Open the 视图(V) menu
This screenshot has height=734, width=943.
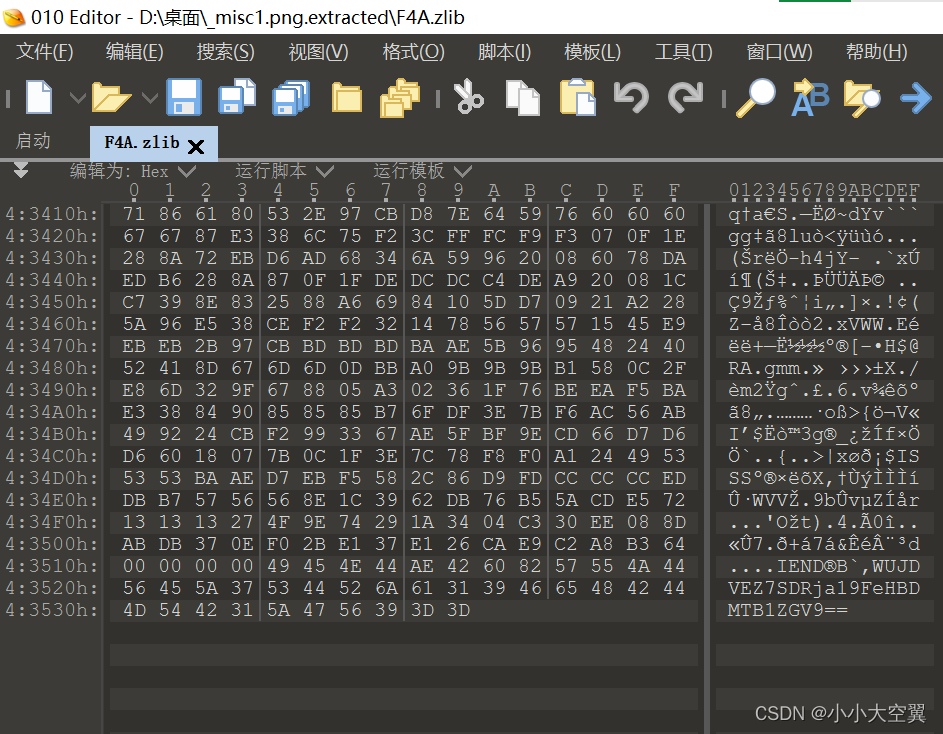318,52
